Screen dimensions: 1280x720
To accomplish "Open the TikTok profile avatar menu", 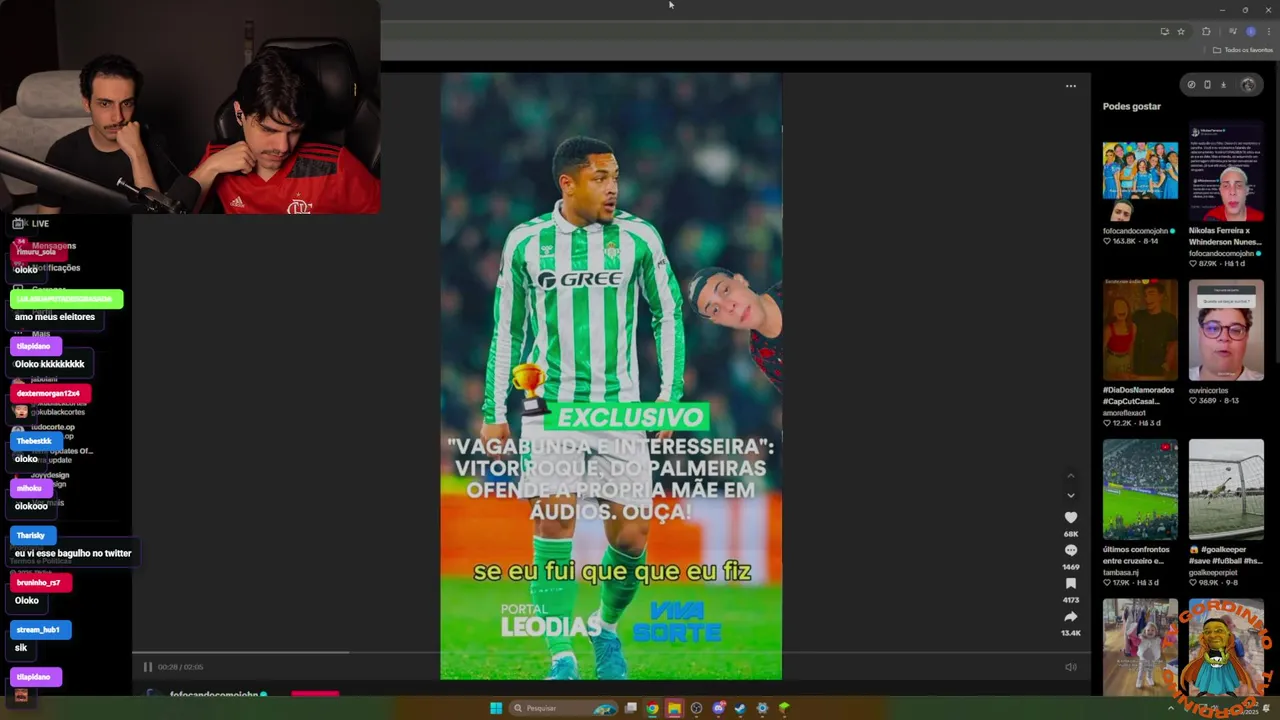I will [x=1247, y=85].
